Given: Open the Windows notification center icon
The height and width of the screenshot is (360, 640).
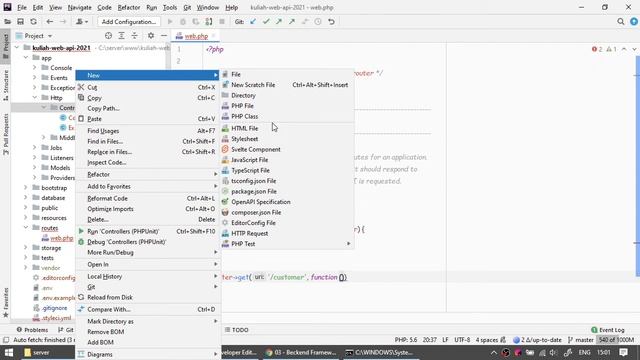Looking at the screenshot, I should (623, 352).
